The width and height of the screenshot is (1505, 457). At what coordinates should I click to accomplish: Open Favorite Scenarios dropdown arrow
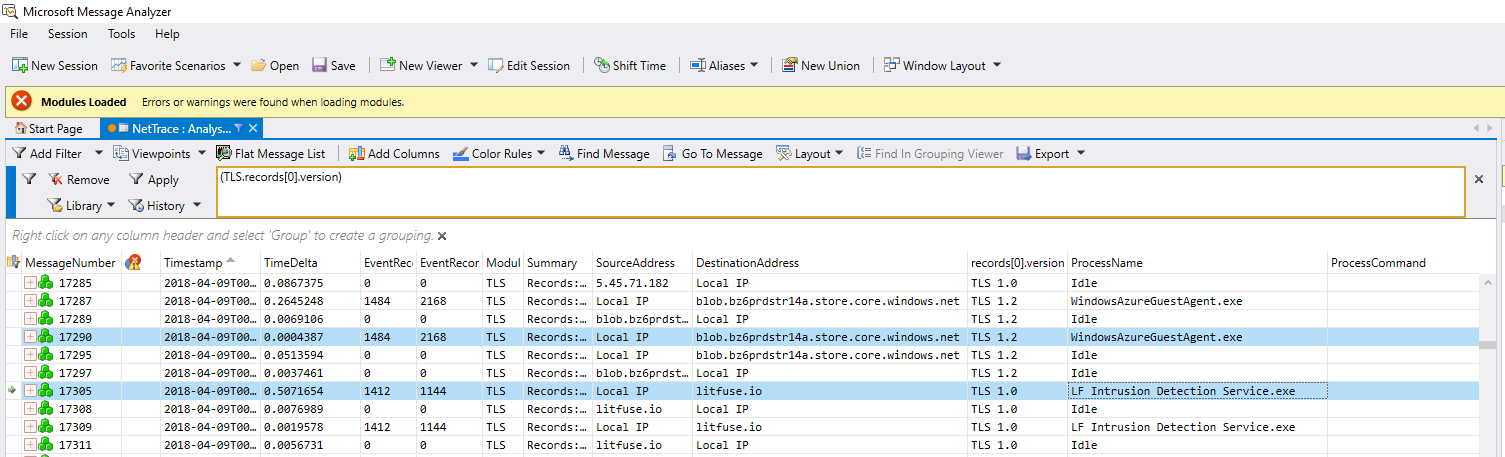click(x=237, y=65)
